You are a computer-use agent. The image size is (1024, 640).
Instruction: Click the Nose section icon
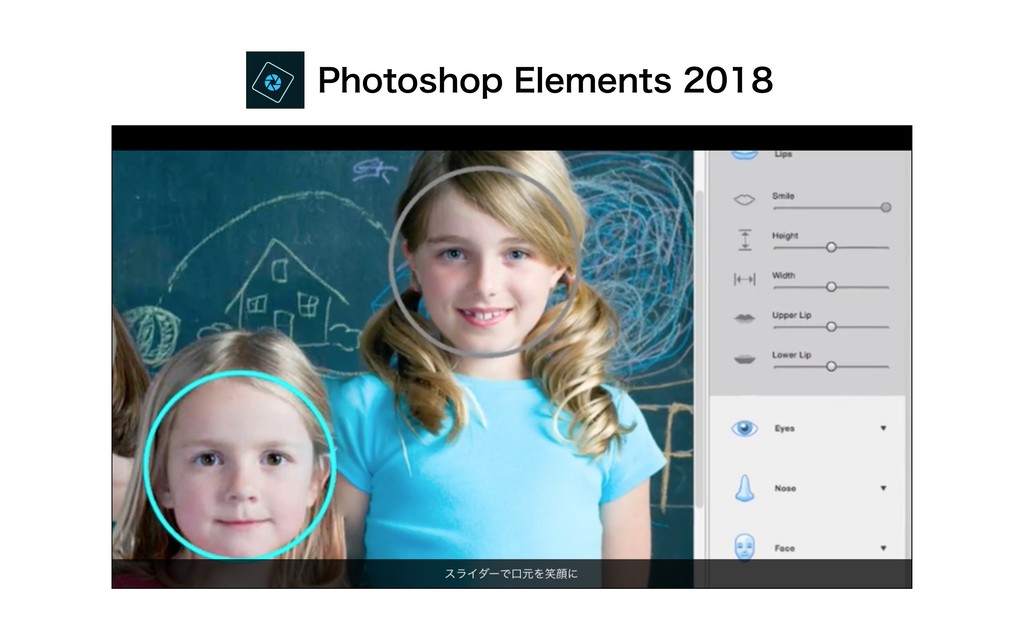pos(744,488)
